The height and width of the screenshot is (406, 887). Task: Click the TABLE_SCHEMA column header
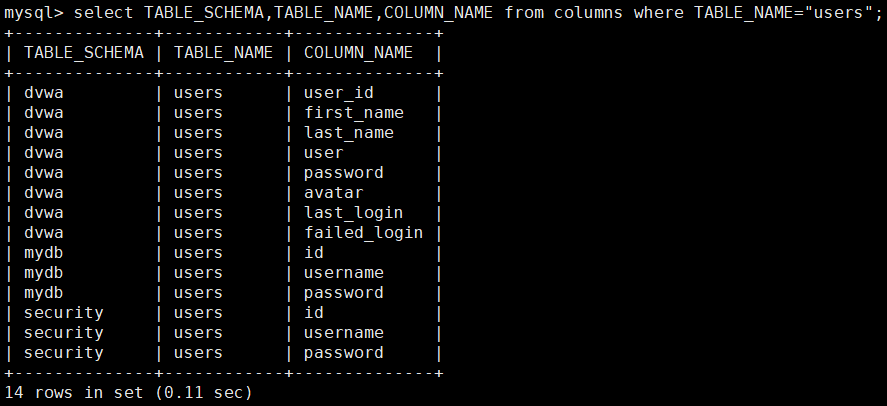tap(84, 52)
